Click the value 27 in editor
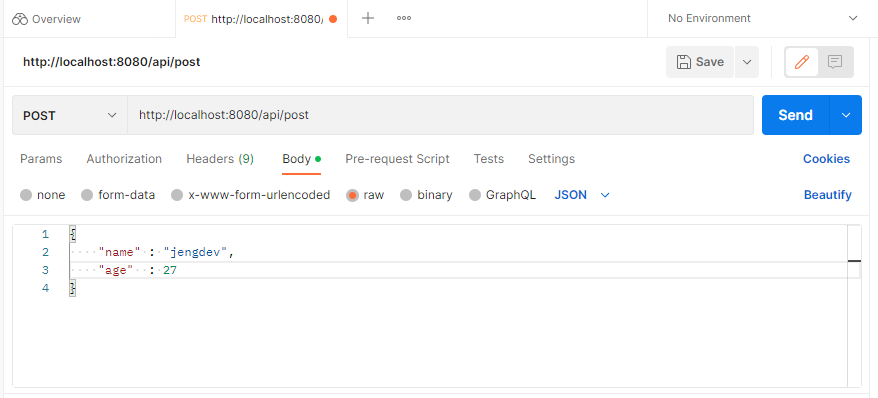 (170, 270)
